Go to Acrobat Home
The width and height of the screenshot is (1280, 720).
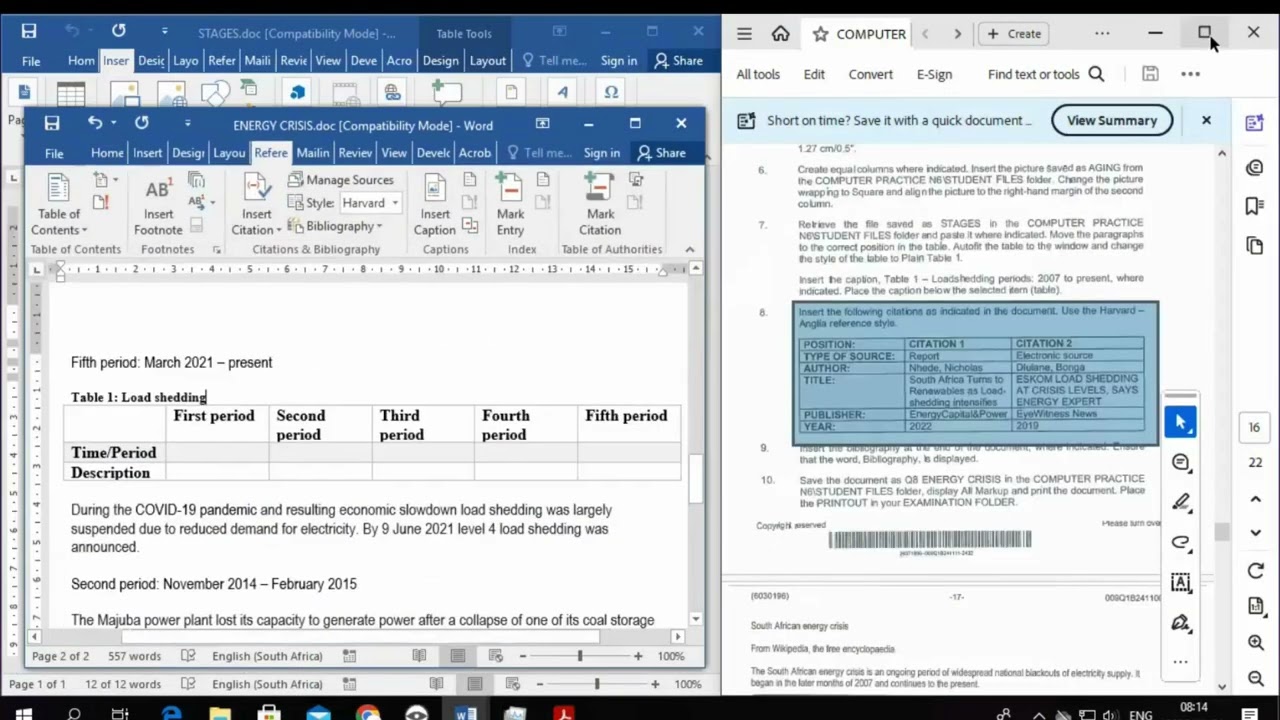click(x=781, y=34)
